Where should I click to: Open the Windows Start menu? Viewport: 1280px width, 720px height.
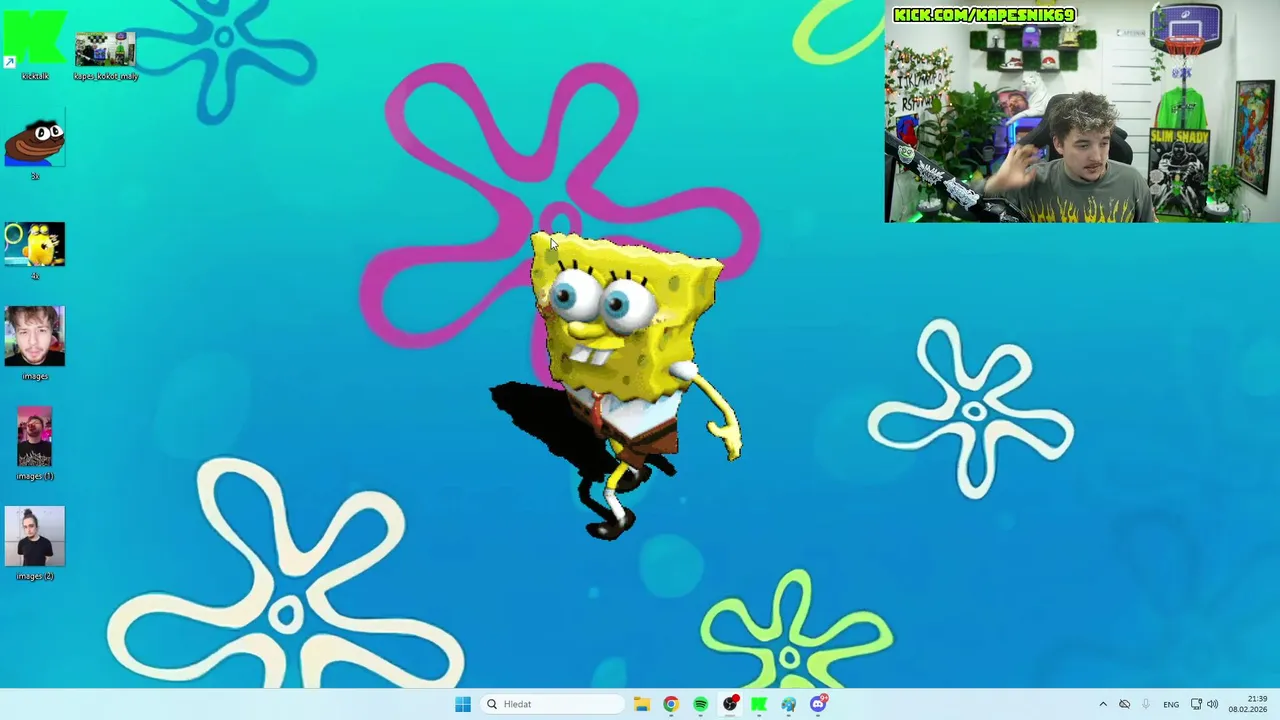[463, 704]
